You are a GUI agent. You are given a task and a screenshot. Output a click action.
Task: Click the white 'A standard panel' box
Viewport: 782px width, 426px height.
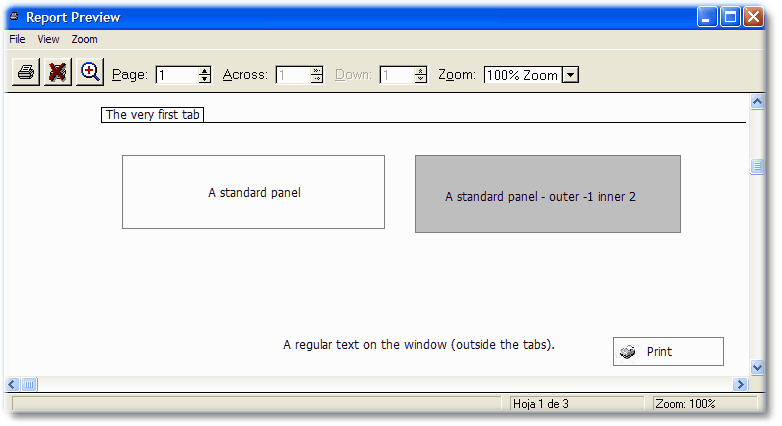coord(253,192)
